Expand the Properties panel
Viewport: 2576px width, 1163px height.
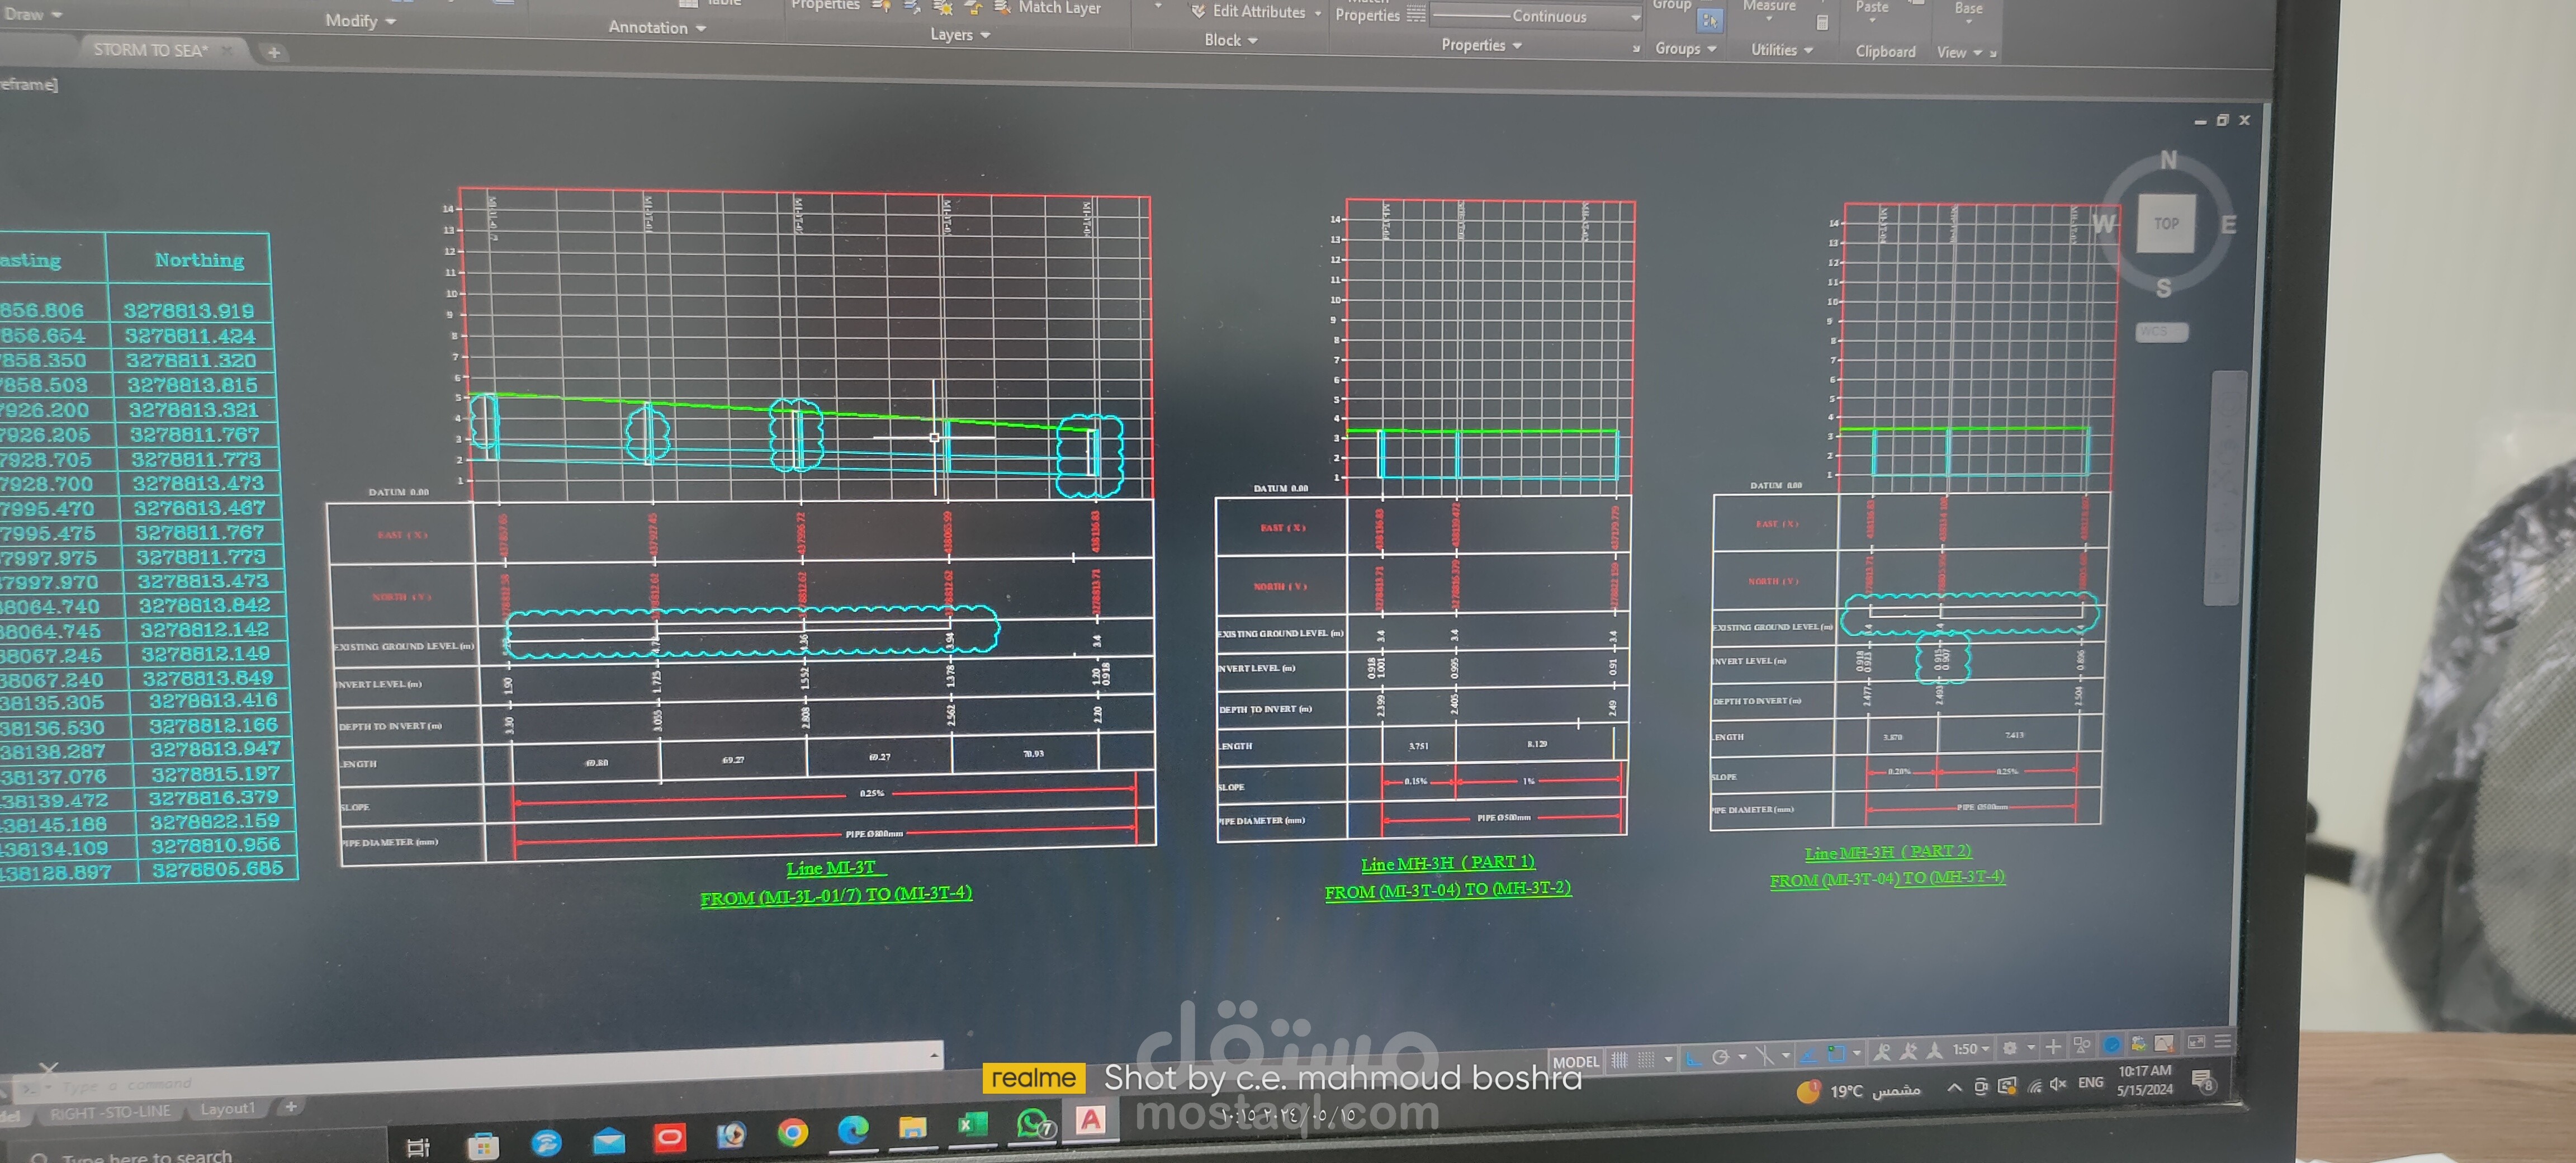(1481, 45)
